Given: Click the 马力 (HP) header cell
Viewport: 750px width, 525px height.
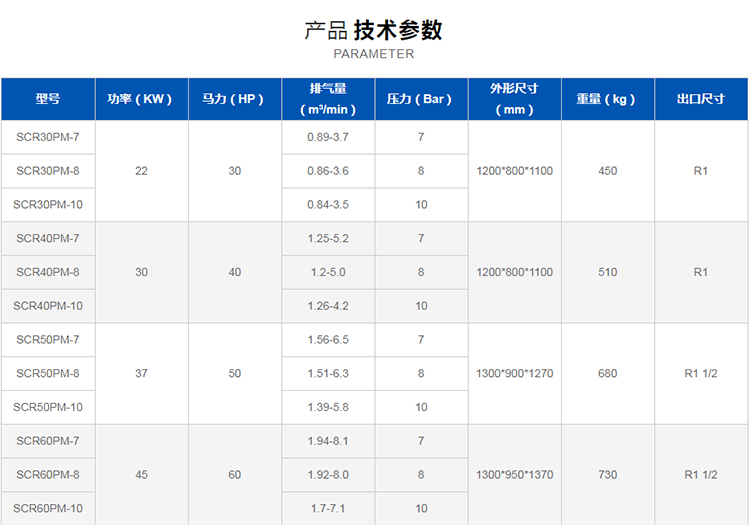Looking at the screenshot, I should coord(234,99).
